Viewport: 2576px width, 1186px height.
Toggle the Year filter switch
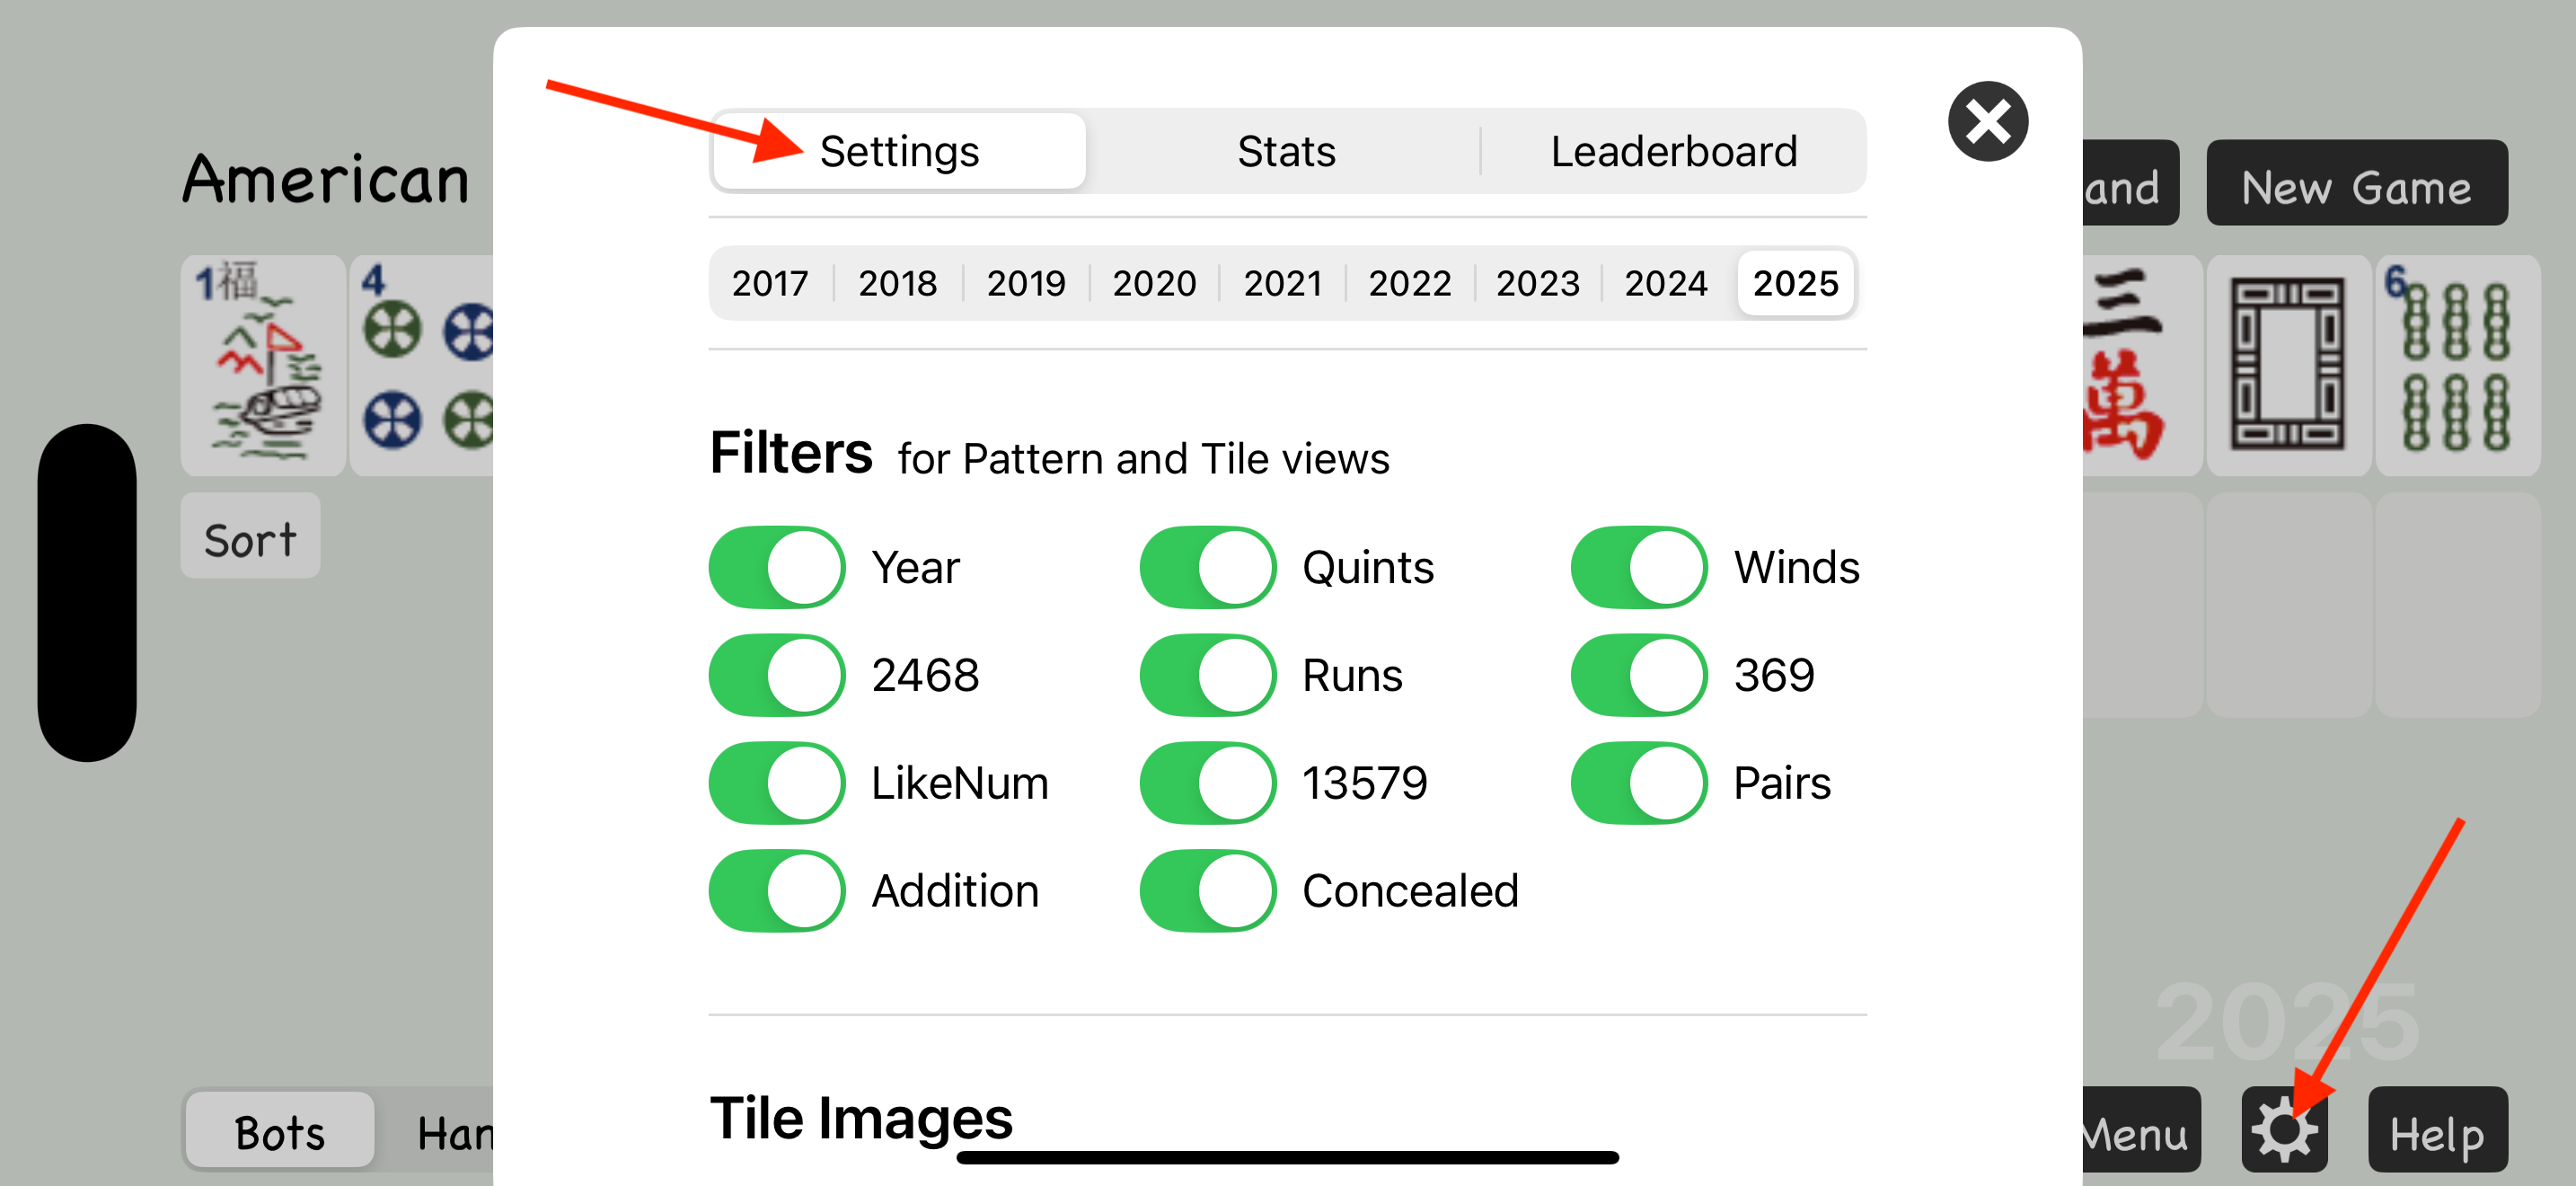(x=777, y=567)
